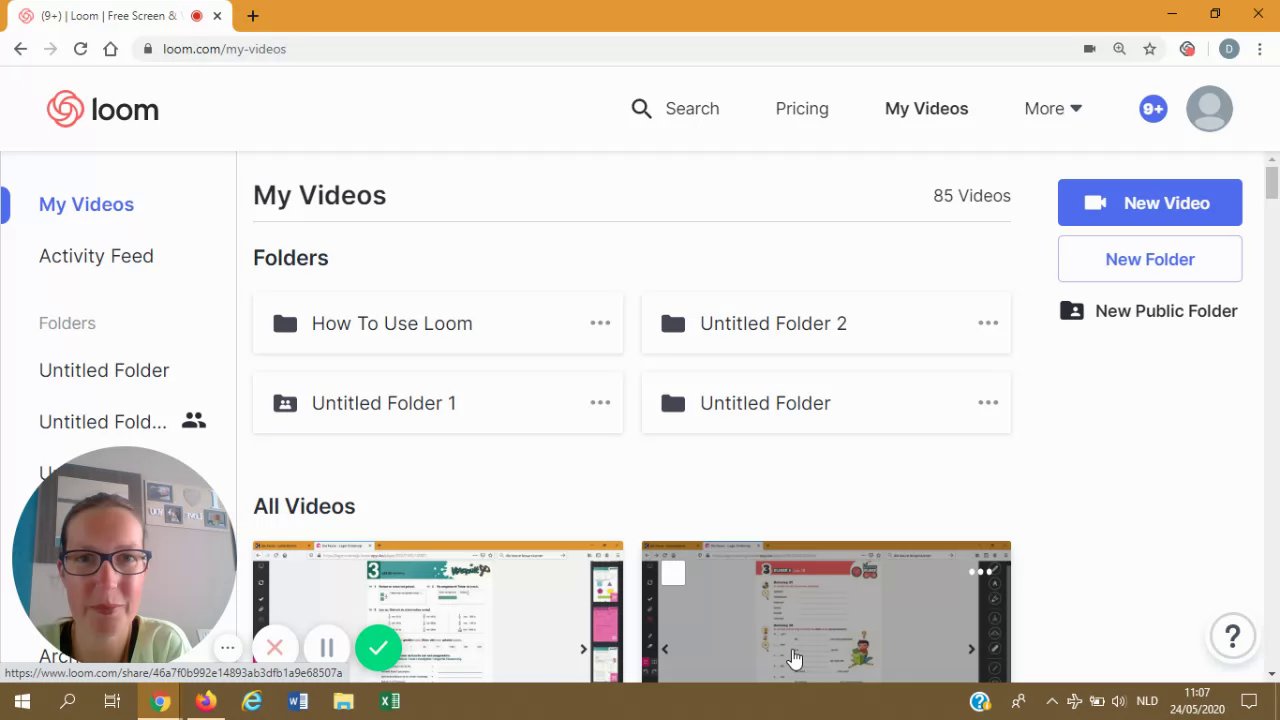This screenshot has height=720, width=1280.
Task: Open the first video thumbnail under All Videos
Action: pos(438,612)
